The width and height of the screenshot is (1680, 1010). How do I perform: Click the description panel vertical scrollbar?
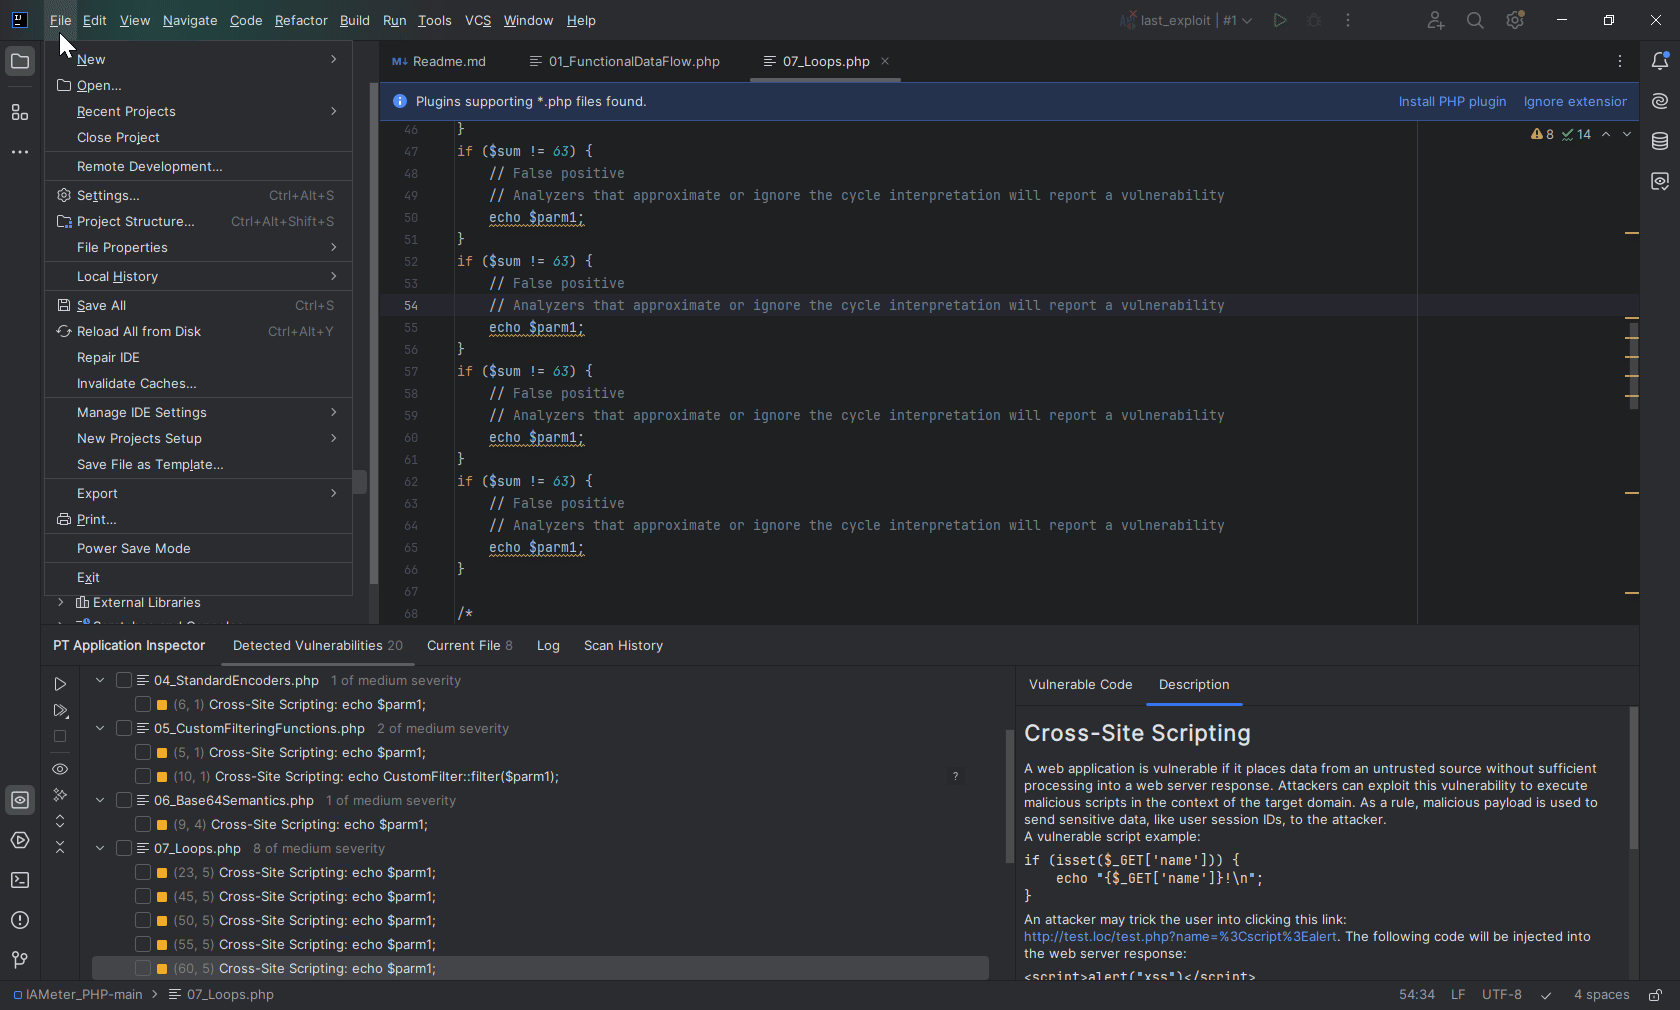tap(1634, 778)
